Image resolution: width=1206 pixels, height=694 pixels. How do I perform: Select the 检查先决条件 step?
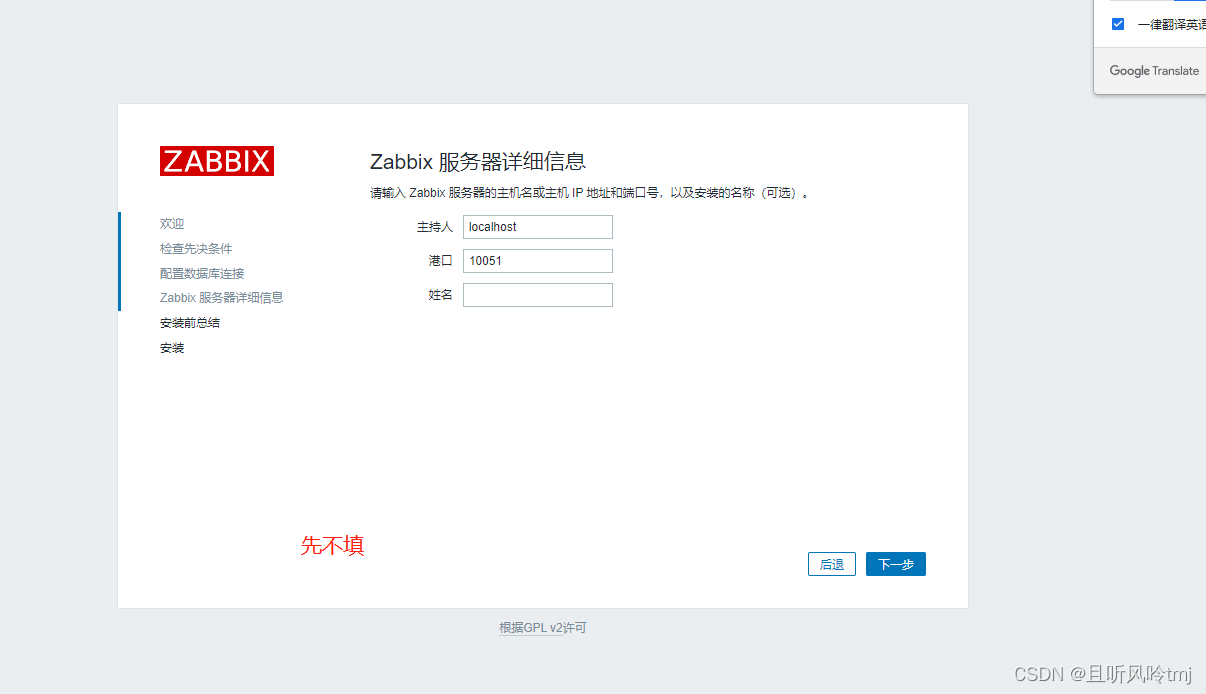(x=196, y=248)
